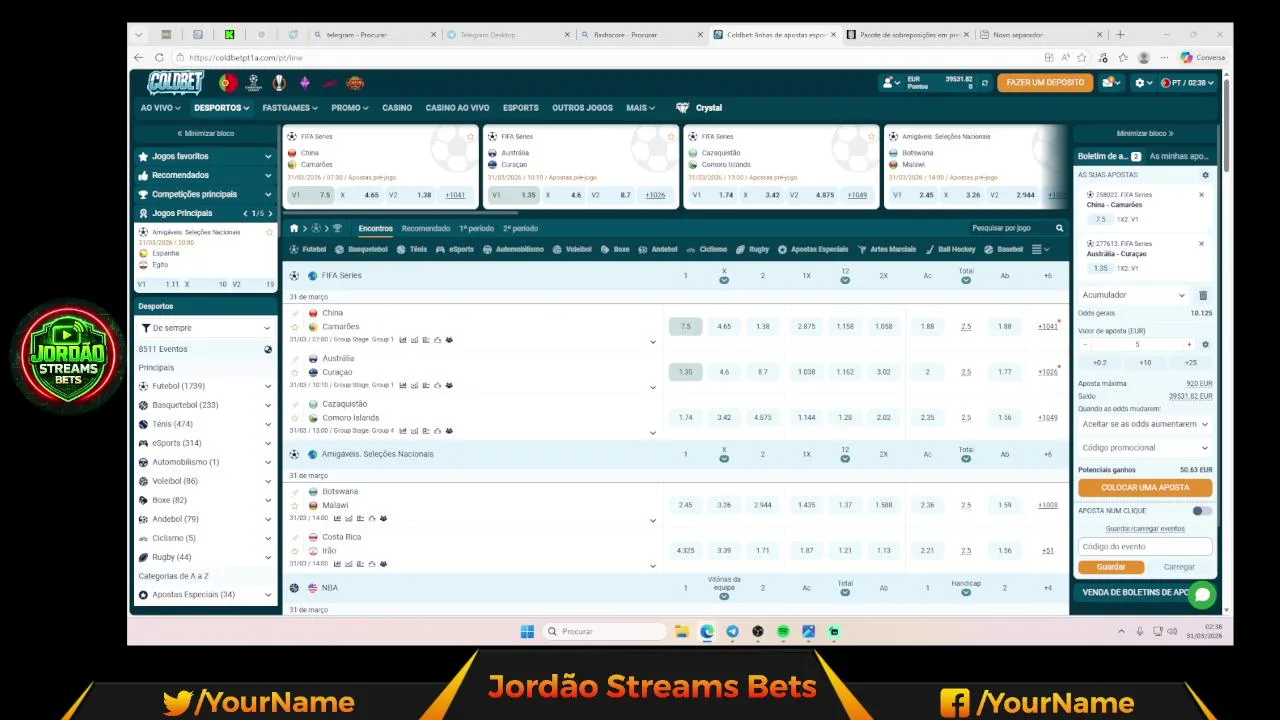The image size is (1280, 720).
Task: Select Ténis in sports filter bar
Action: tap(412, 249)
